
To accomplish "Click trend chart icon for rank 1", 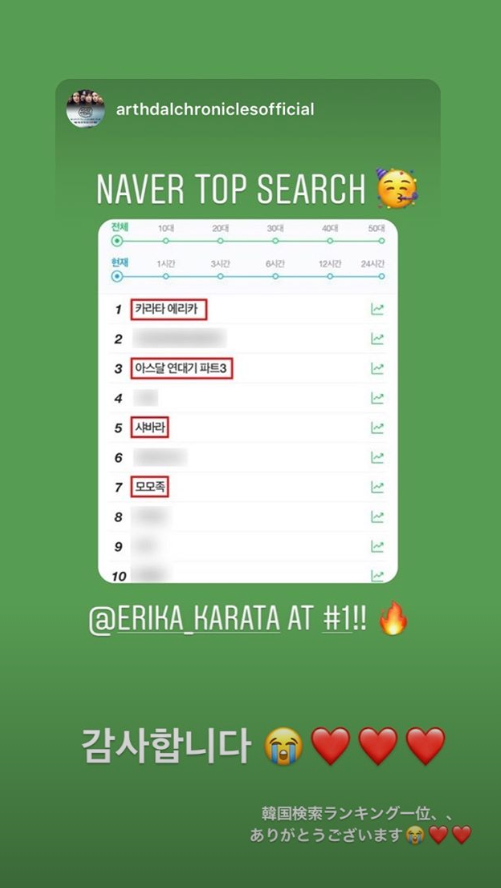I will pos(377,309).
